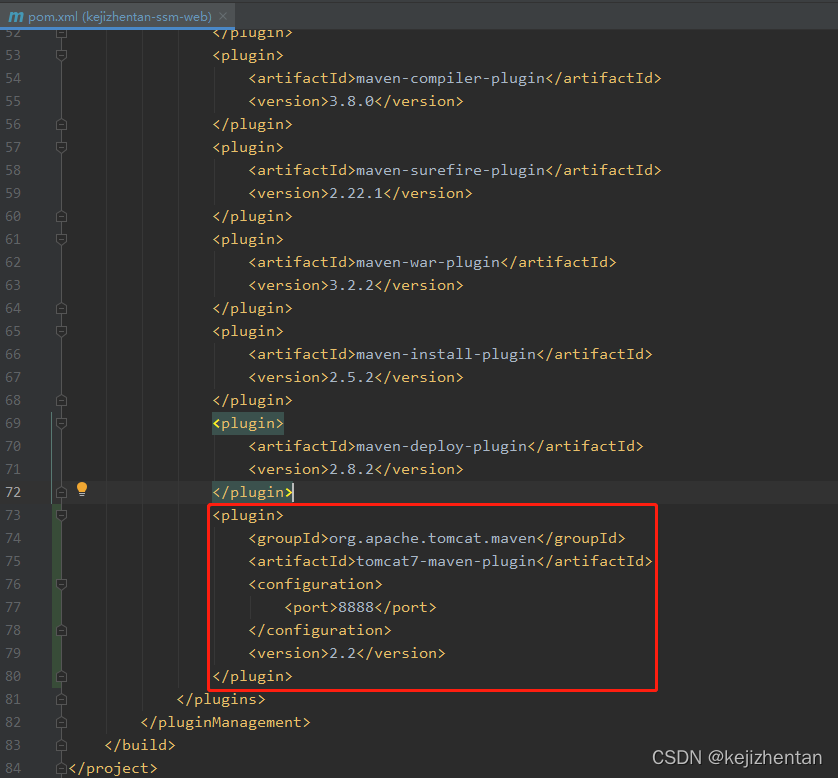Collapse the plugin block at its line 64 end marker

click(61, 308)
